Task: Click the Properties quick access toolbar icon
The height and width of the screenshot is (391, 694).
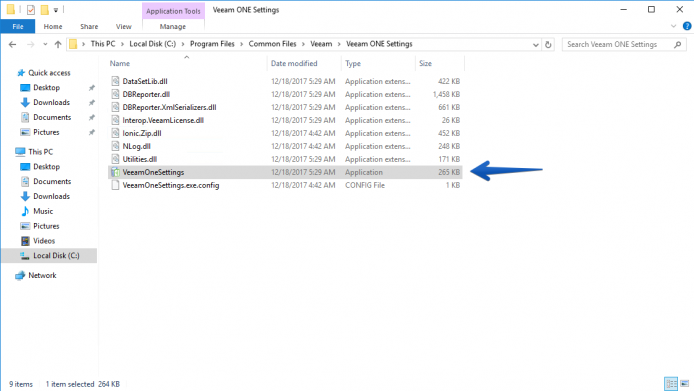Action: tap(31, 10)
